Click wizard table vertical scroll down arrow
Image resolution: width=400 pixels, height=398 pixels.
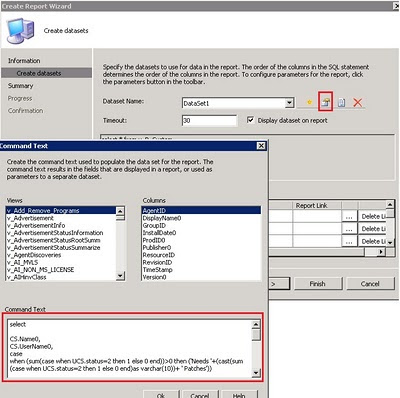point(390,243)
